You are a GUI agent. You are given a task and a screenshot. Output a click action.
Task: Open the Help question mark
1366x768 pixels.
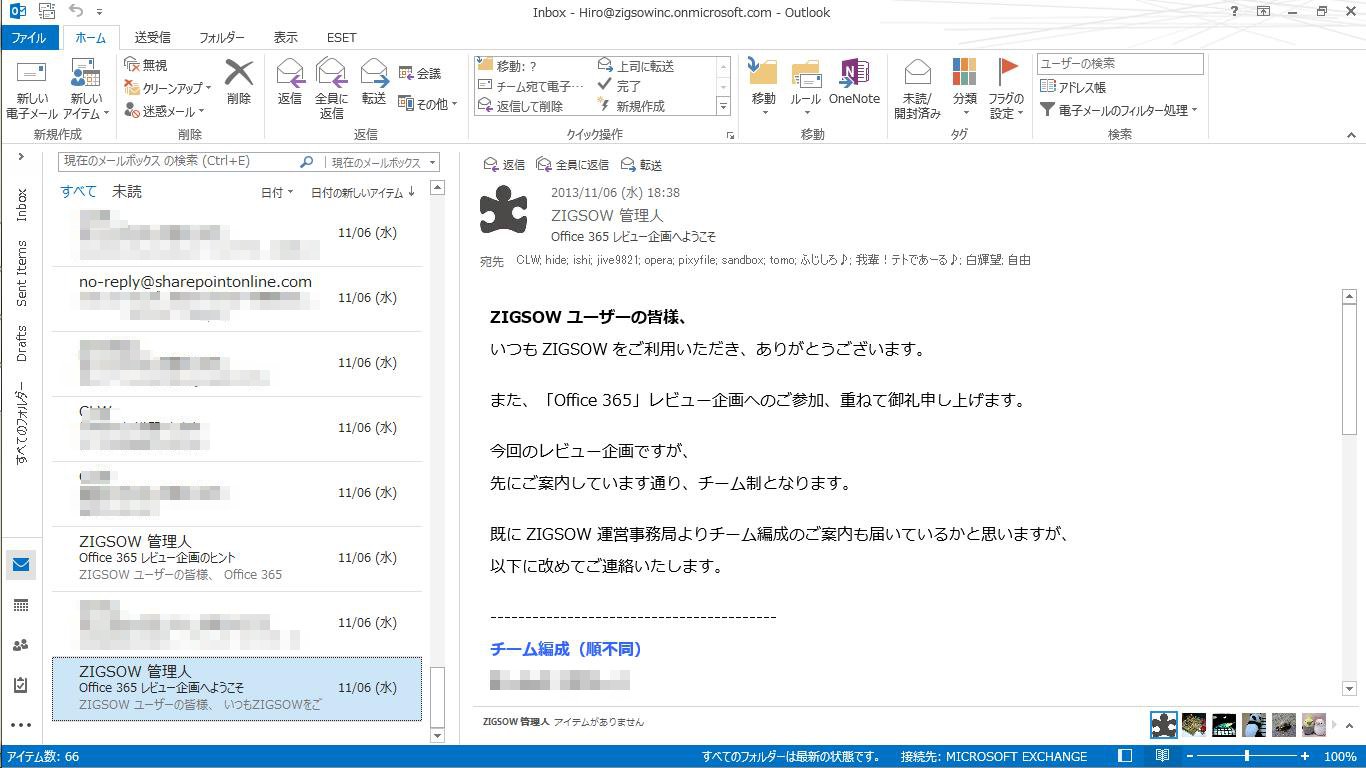(x=1234, y=12)
